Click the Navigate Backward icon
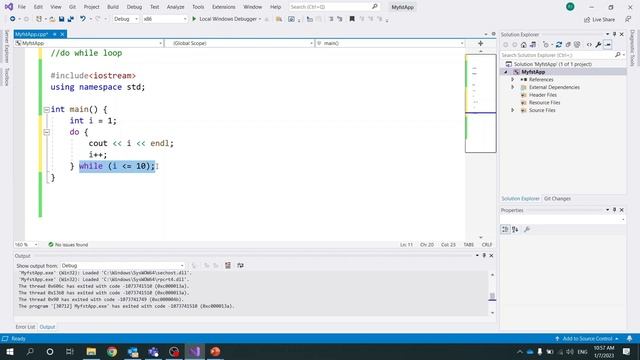This screenshot has height=360, width=640. [13, 19]
